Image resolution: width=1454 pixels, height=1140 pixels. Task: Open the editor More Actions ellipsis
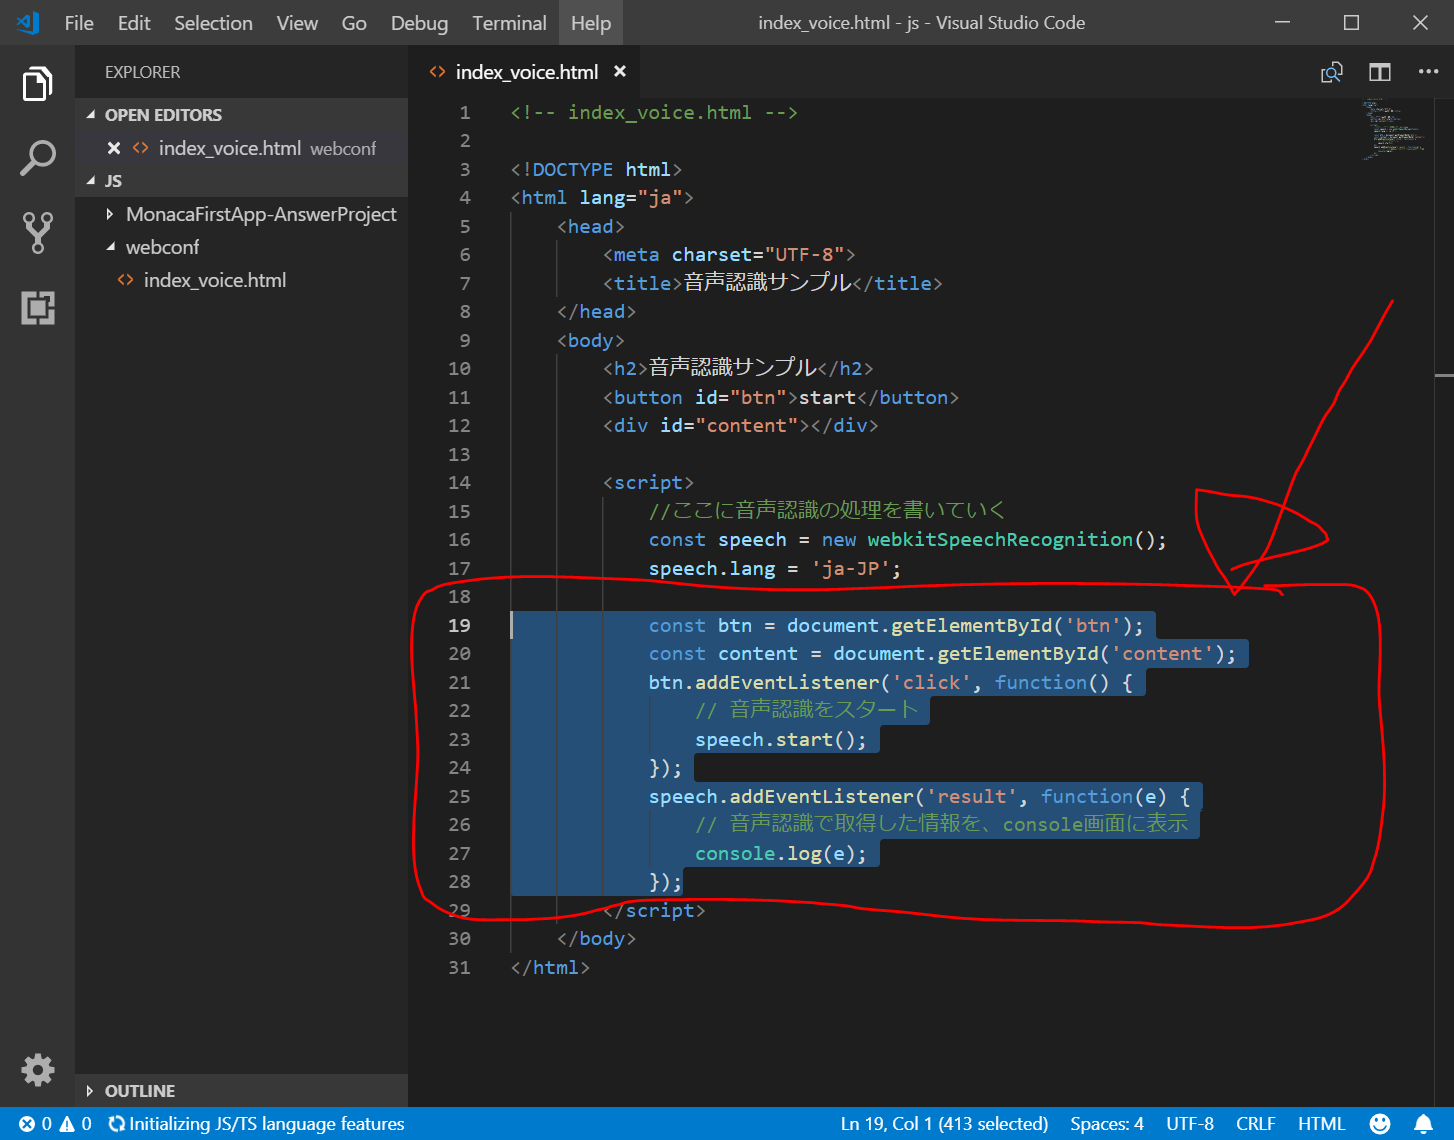pyautogui.click(x=1428, y=72)
